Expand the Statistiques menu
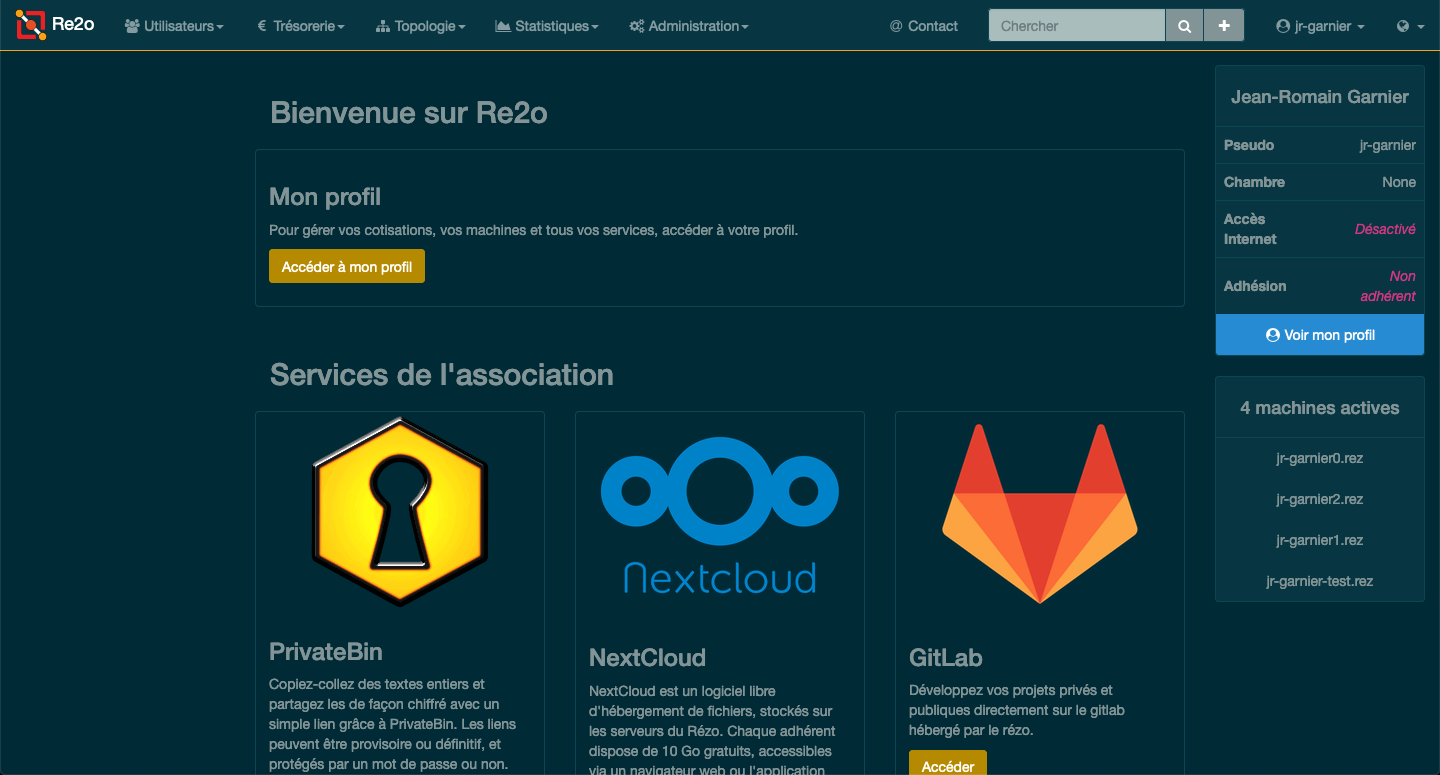This screenshot has height=775, width=1440. tap(547, 26)
